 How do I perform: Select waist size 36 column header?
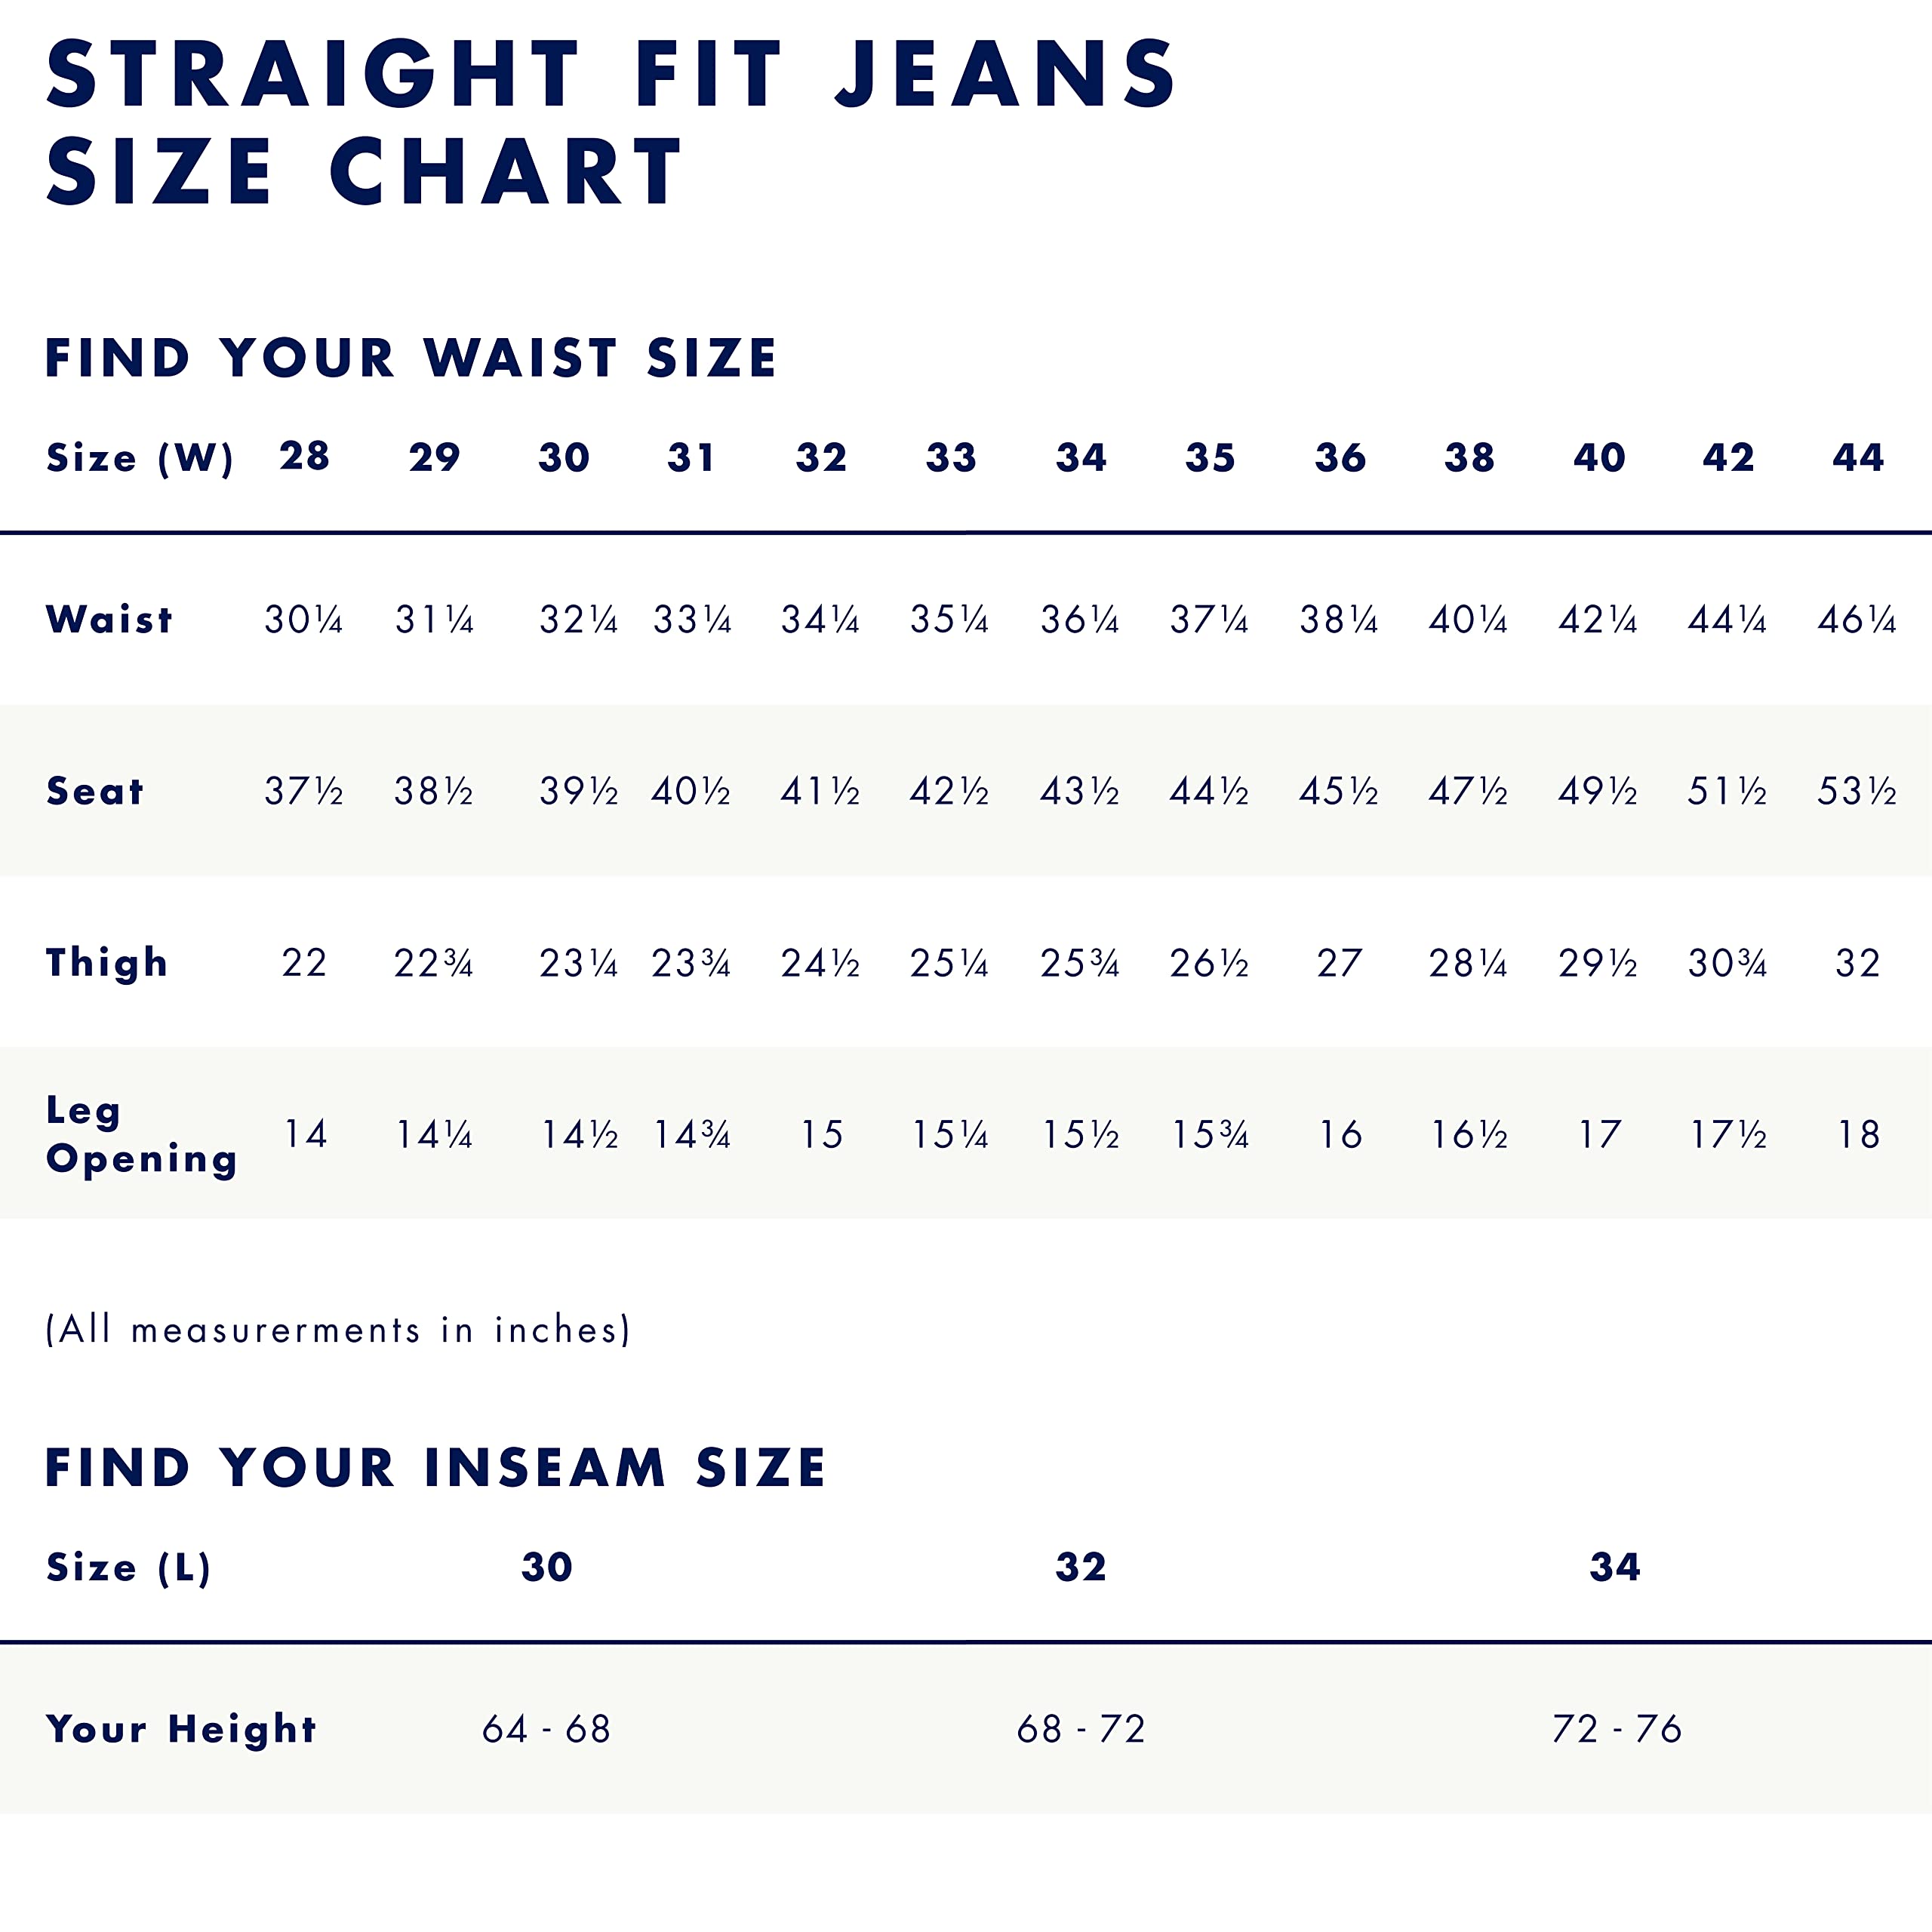pos(1339,458)
